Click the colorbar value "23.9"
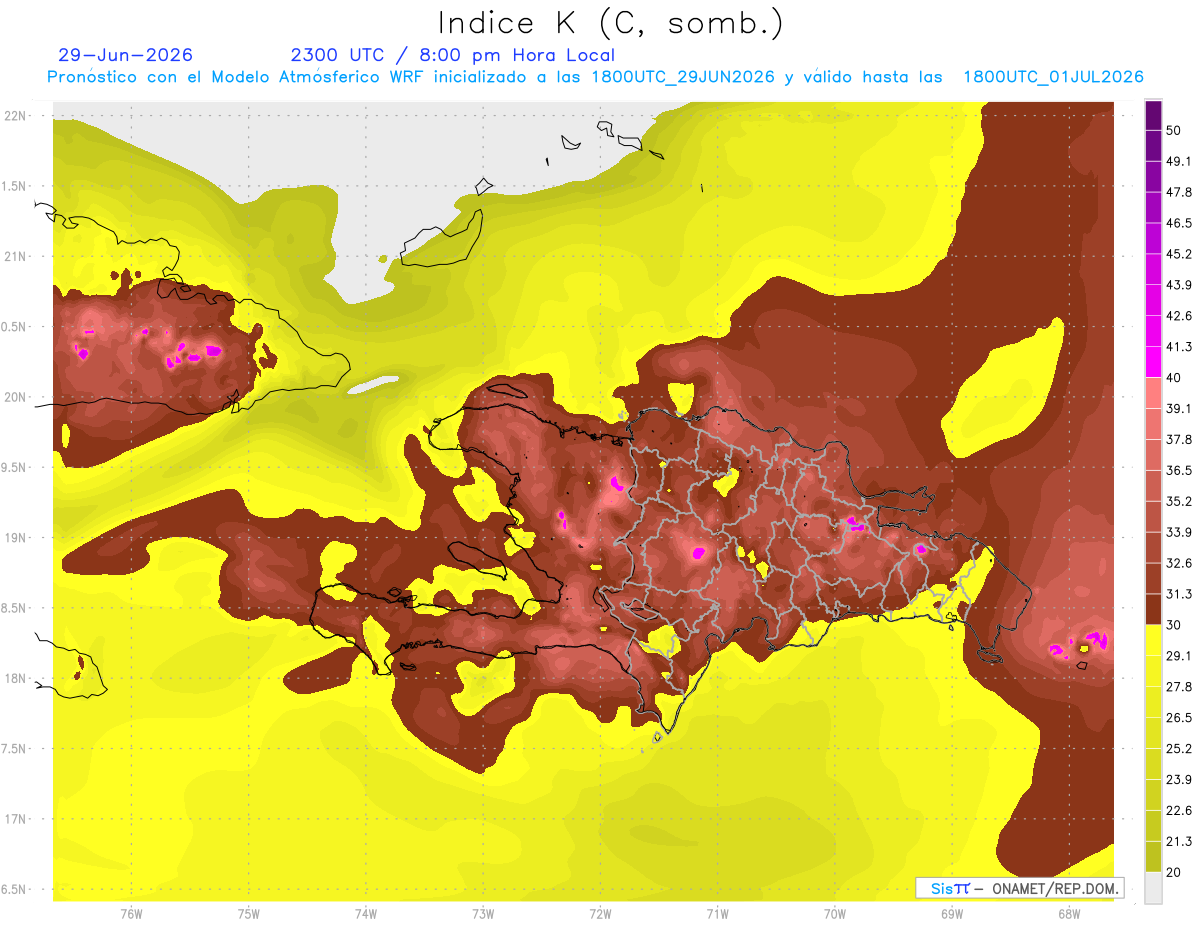This screenshot has height=927, width=1200. tap(1179, 780)
